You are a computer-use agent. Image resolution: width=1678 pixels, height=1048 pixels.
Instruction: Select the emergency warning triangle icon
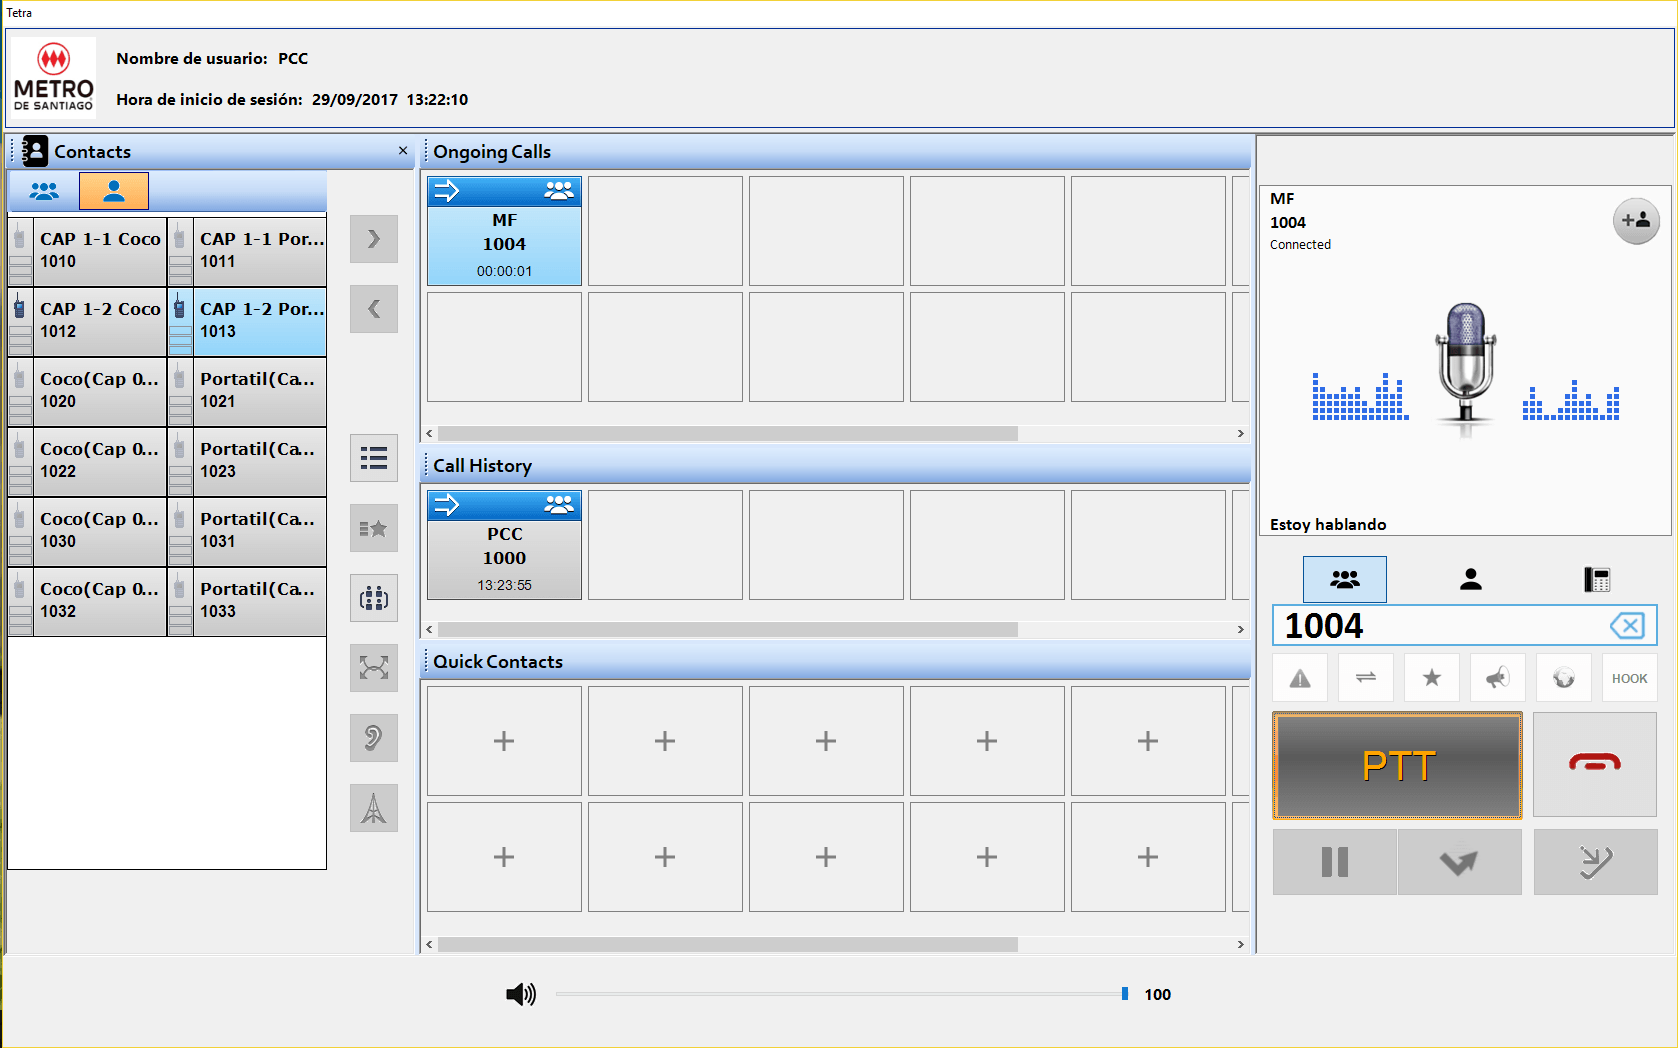[x=1300, y=679]
